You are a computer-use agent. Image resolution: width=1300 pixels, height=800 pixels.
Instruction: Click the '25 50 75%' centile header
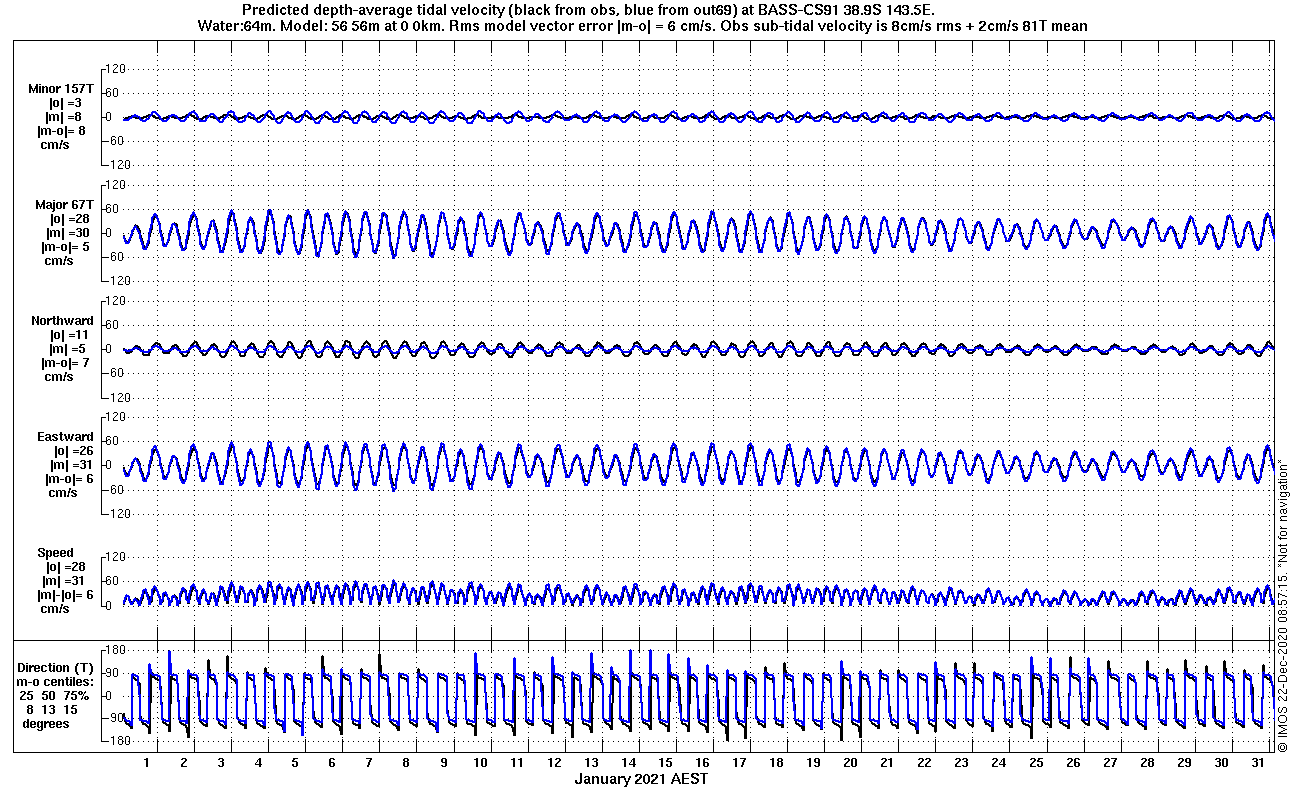(x=56, y=695)
